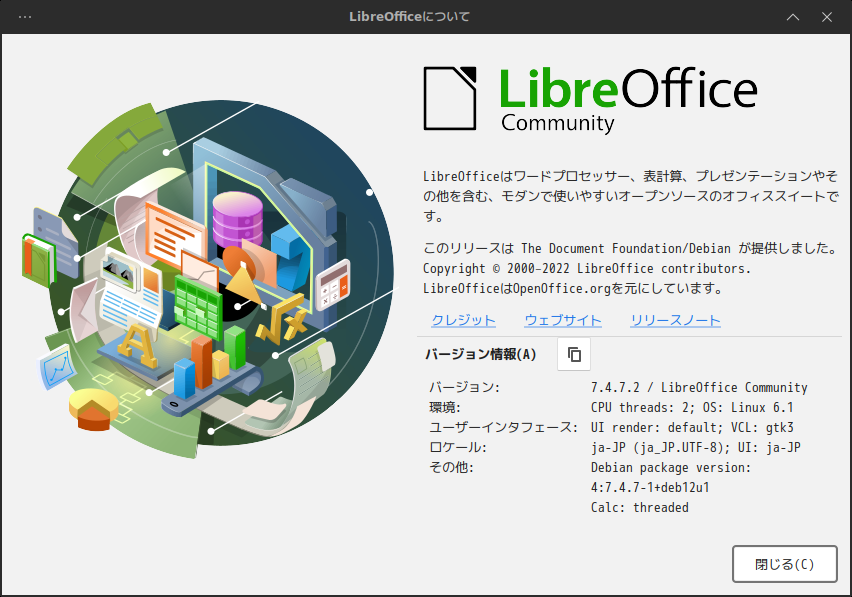Click the 'Copyright © 2000–2022 LibreOffice contributors.' line
Viewport: 852px width, 597px height.
pyautogui.click(x=587, y=268)
